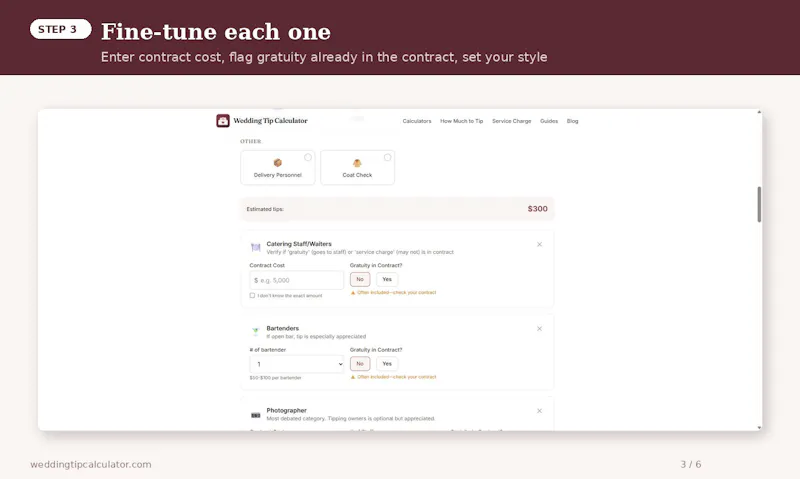Click the Catering Contract Cost input field
Screen dimensions: 800x479
pyautogui.click(x=297, y=280)
